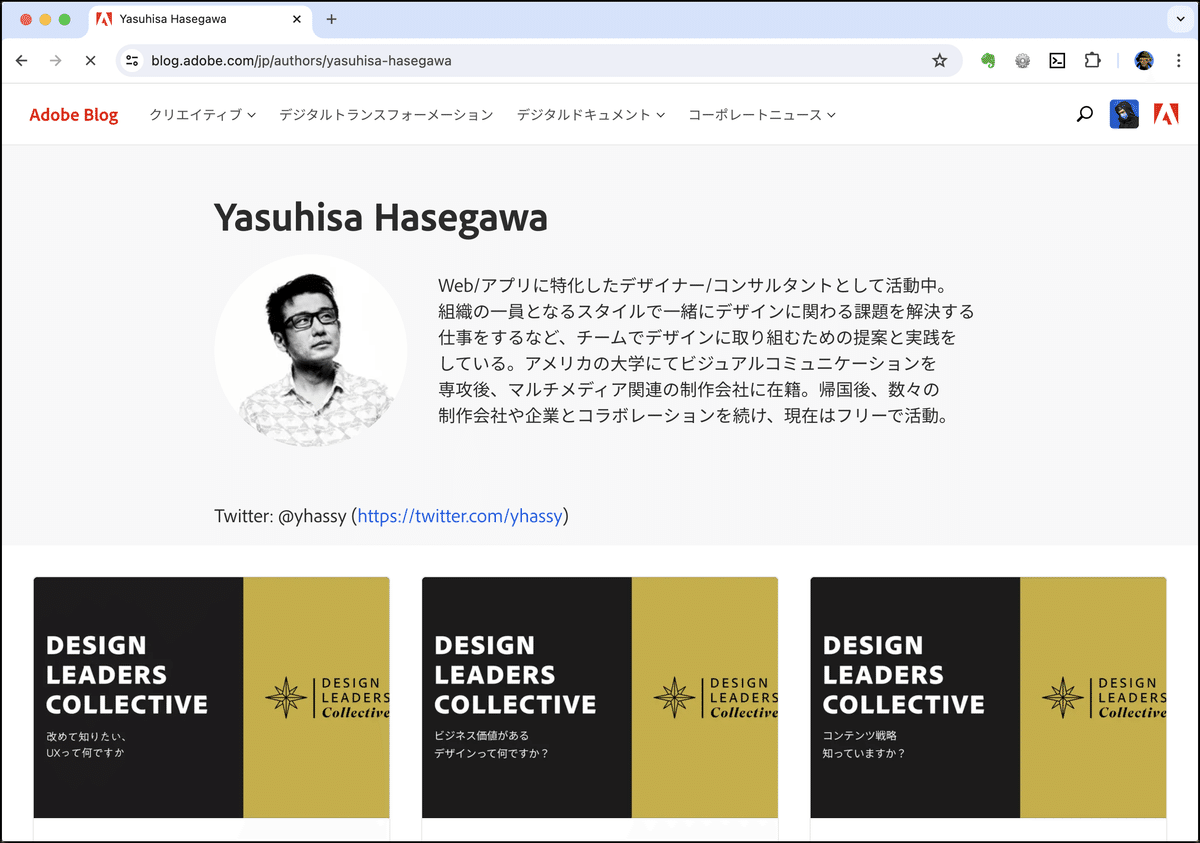This screenshot has height=843, width=1200.
Task: Open the デジタルトランスフォーメーション menu item
Action: pyautogui.click(x=386, y=114)
